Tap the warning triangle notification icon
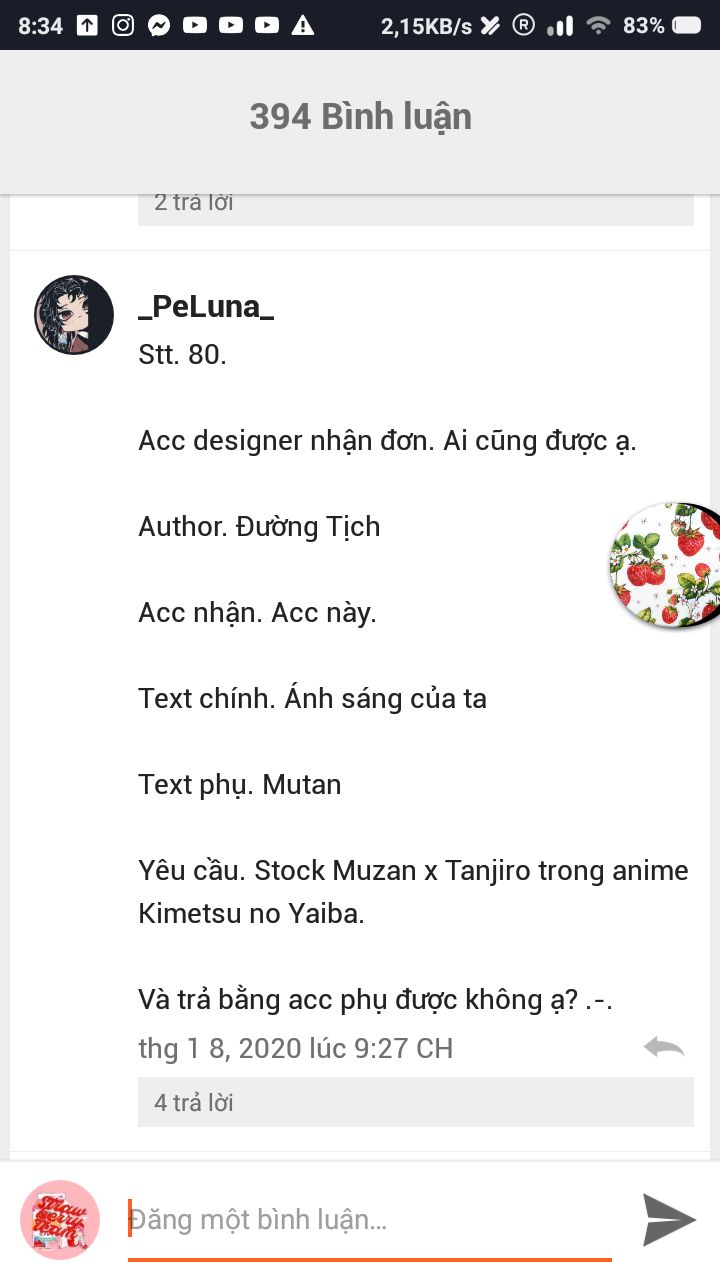Viewport: 720px width, 1280px height. pos(302,25)
